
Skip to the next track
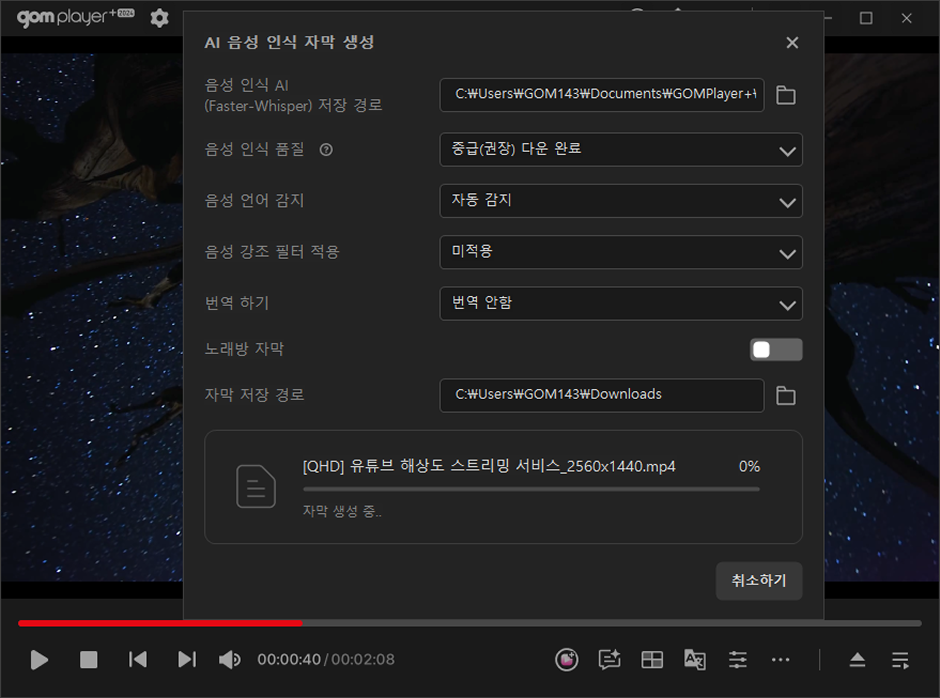pyautogui.click(x=187, y=660)
